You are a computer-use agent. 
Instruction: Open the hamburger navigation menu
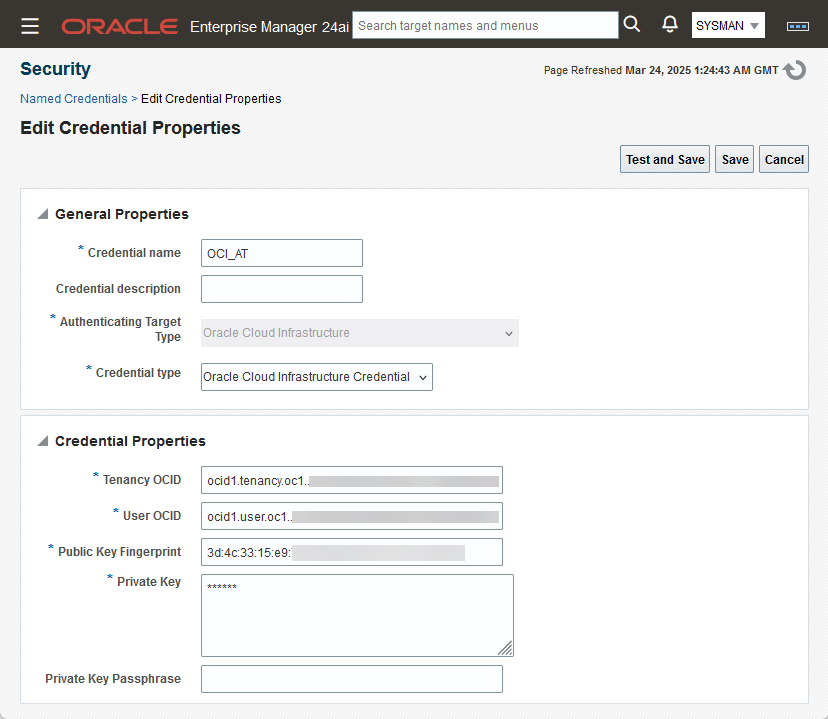30,25
